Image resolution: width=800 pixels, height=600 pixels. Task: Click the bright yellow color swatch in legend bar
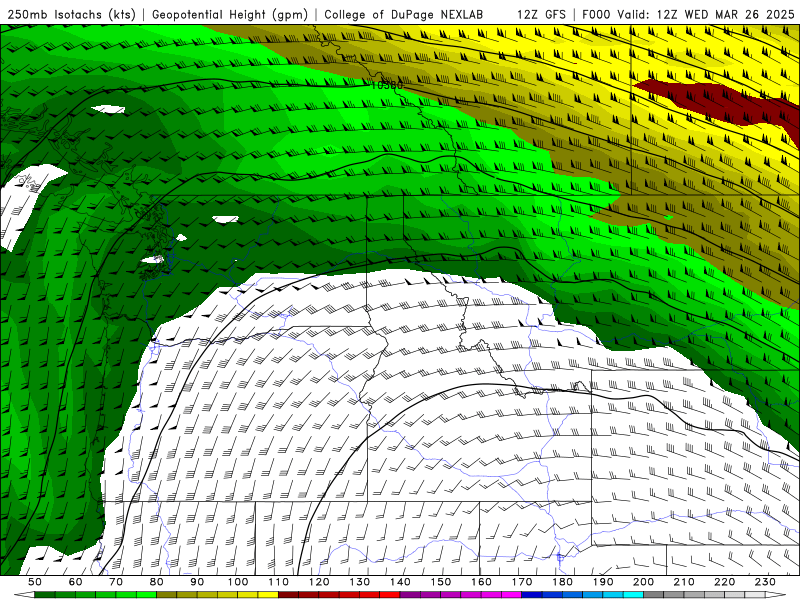268,595
